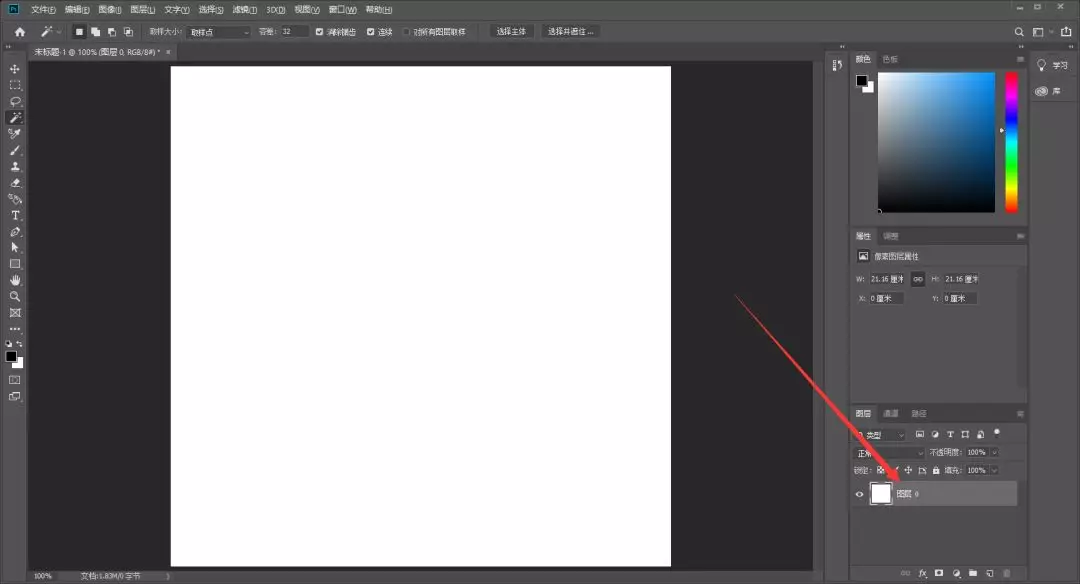
Task: Choose the Horizontal Type tool
Action: (x=15, y=215)
